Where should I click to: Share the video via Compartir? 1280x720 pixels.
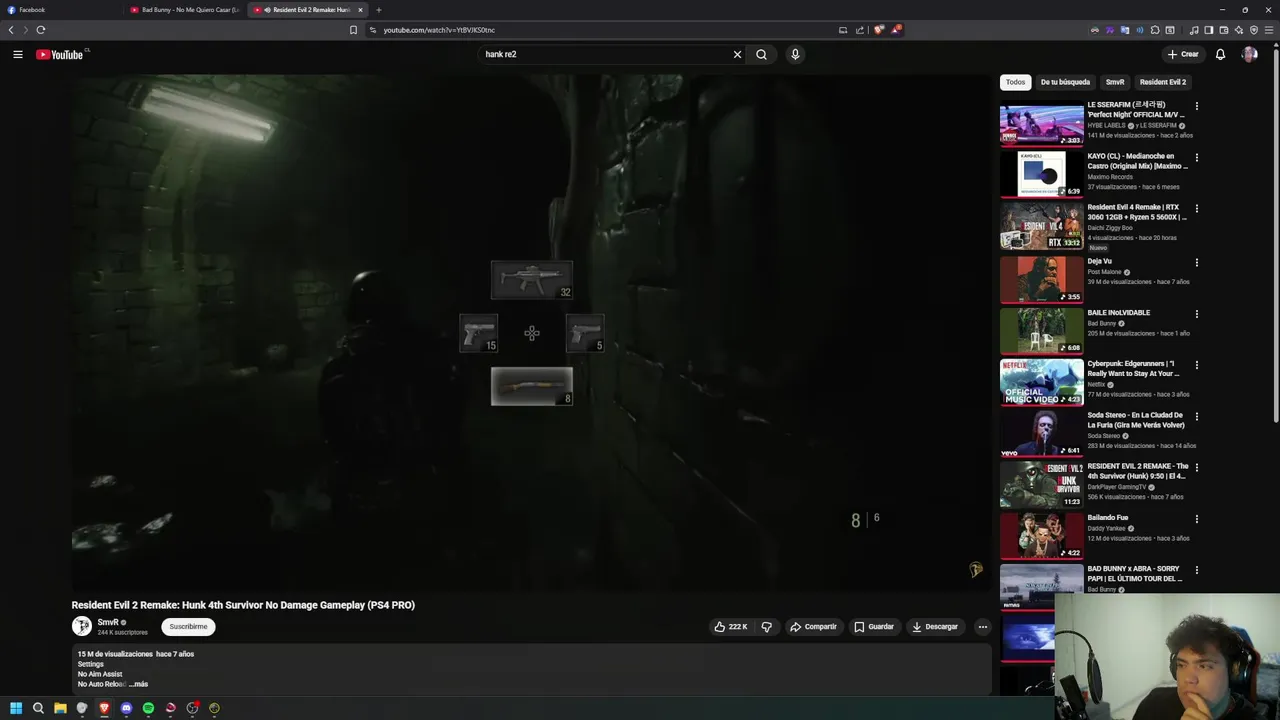[x=813, y=627]
